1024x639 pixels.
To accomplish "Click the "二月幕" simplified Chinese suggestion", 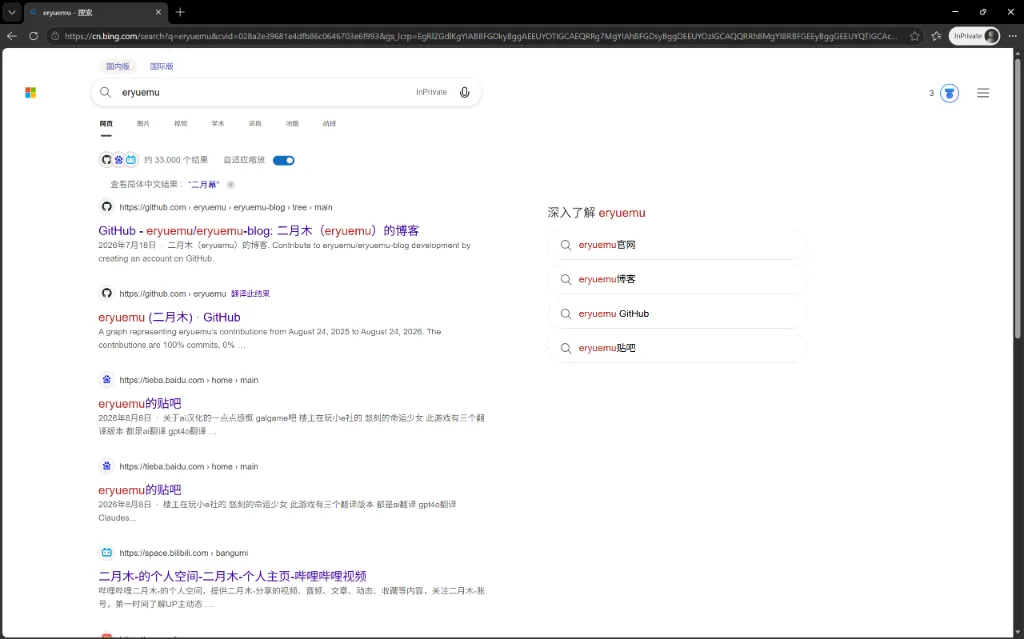I will tap(204, 185).
